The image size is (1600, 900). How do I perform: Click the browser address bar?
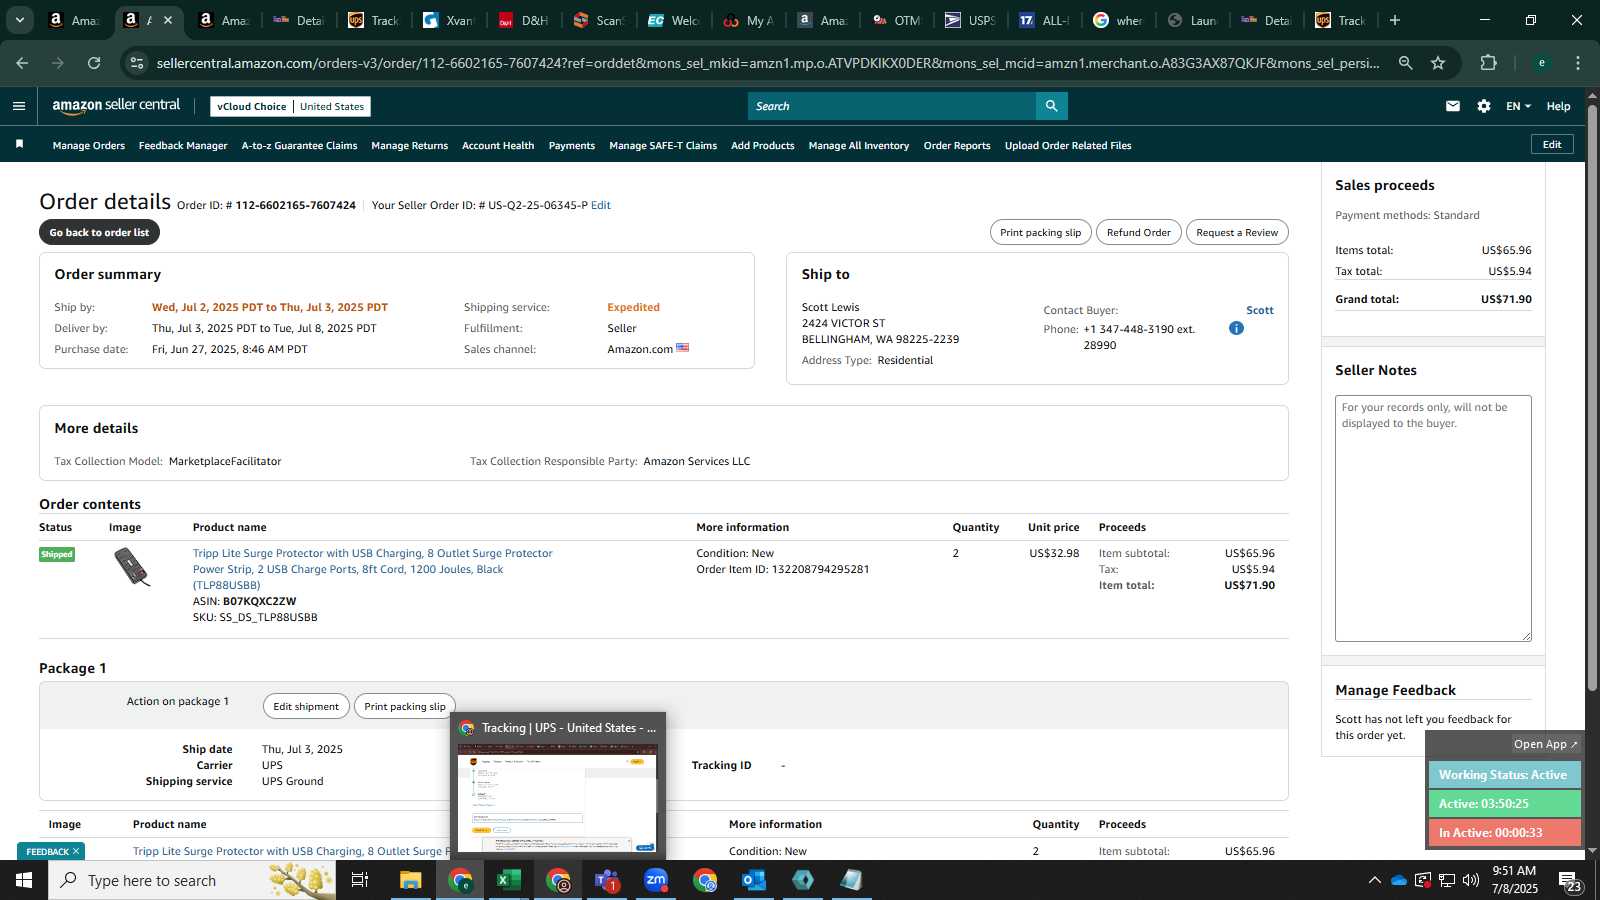point(767,63)
